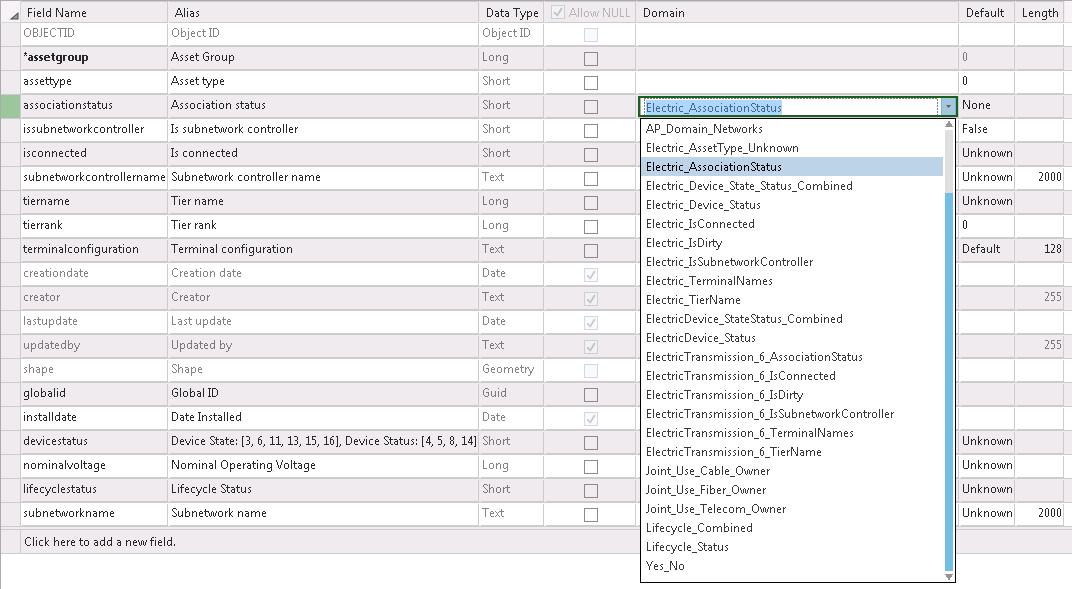
Task: Toggle Allow NULL for devicestatus field
Action: click(591, 443)
